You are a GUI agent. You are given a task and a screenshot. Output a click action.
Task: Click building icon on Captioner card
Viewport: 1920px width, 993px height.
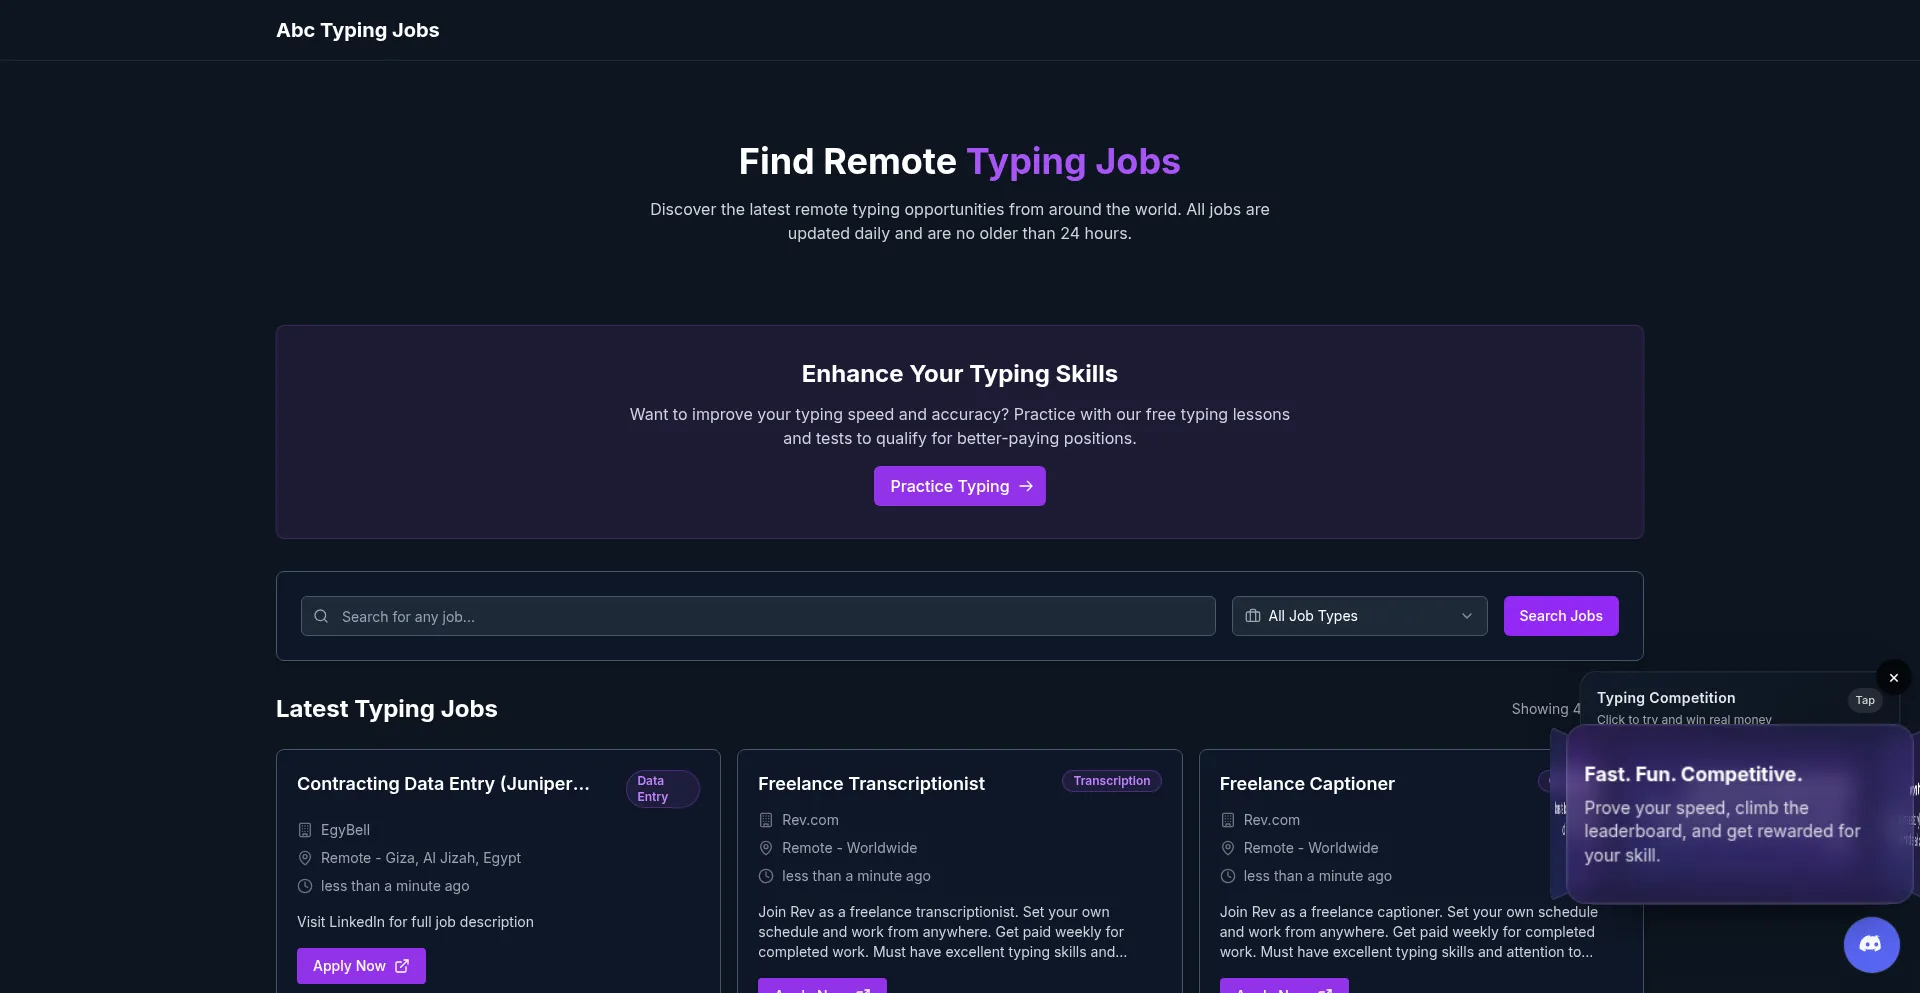pyautogui.click(x=1228, y=820)
